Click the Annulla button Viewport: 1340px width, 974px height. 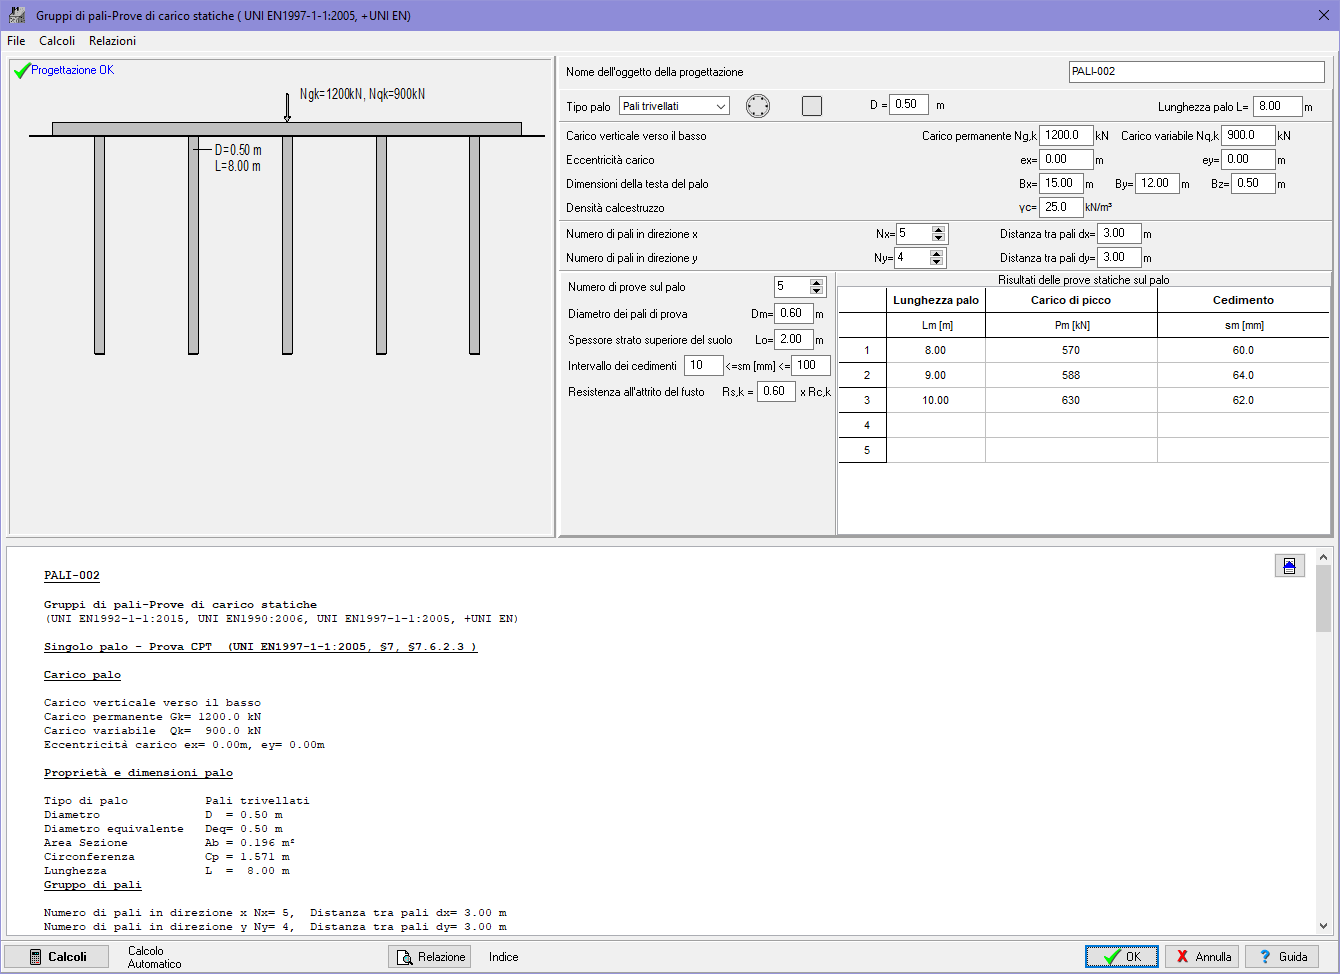click(1202, 957)
